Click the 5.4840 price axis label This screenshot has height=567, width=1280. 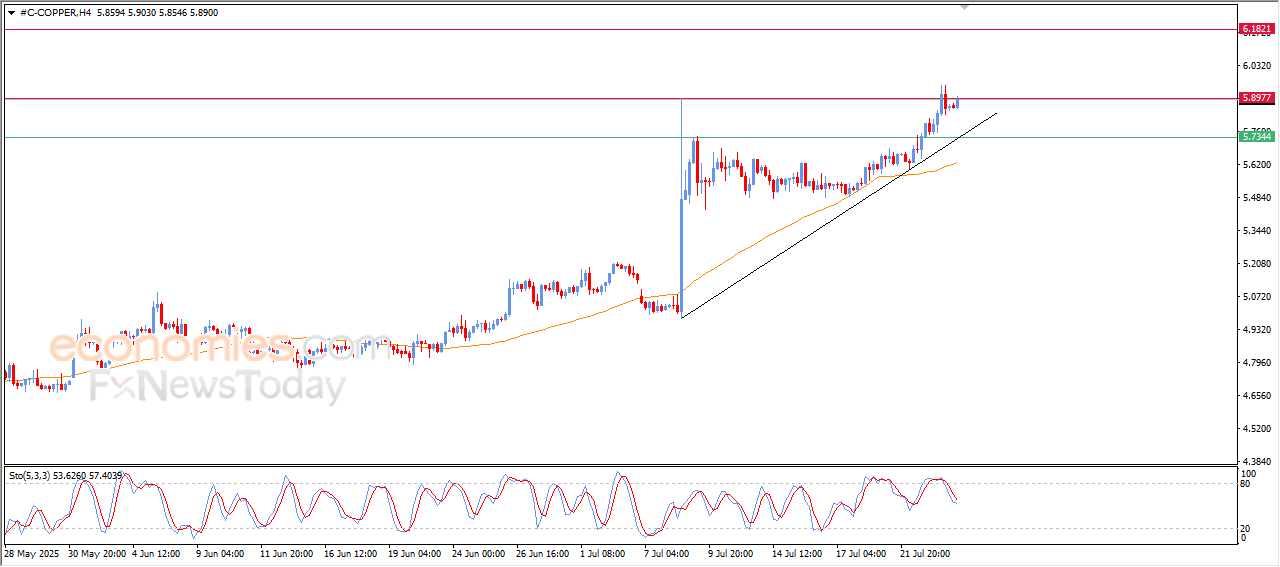click(1256, 198)
